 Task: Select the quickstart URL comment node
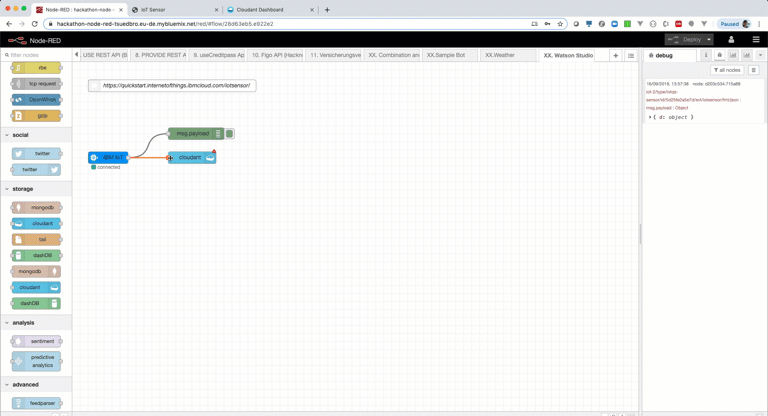tap(172, 85)
